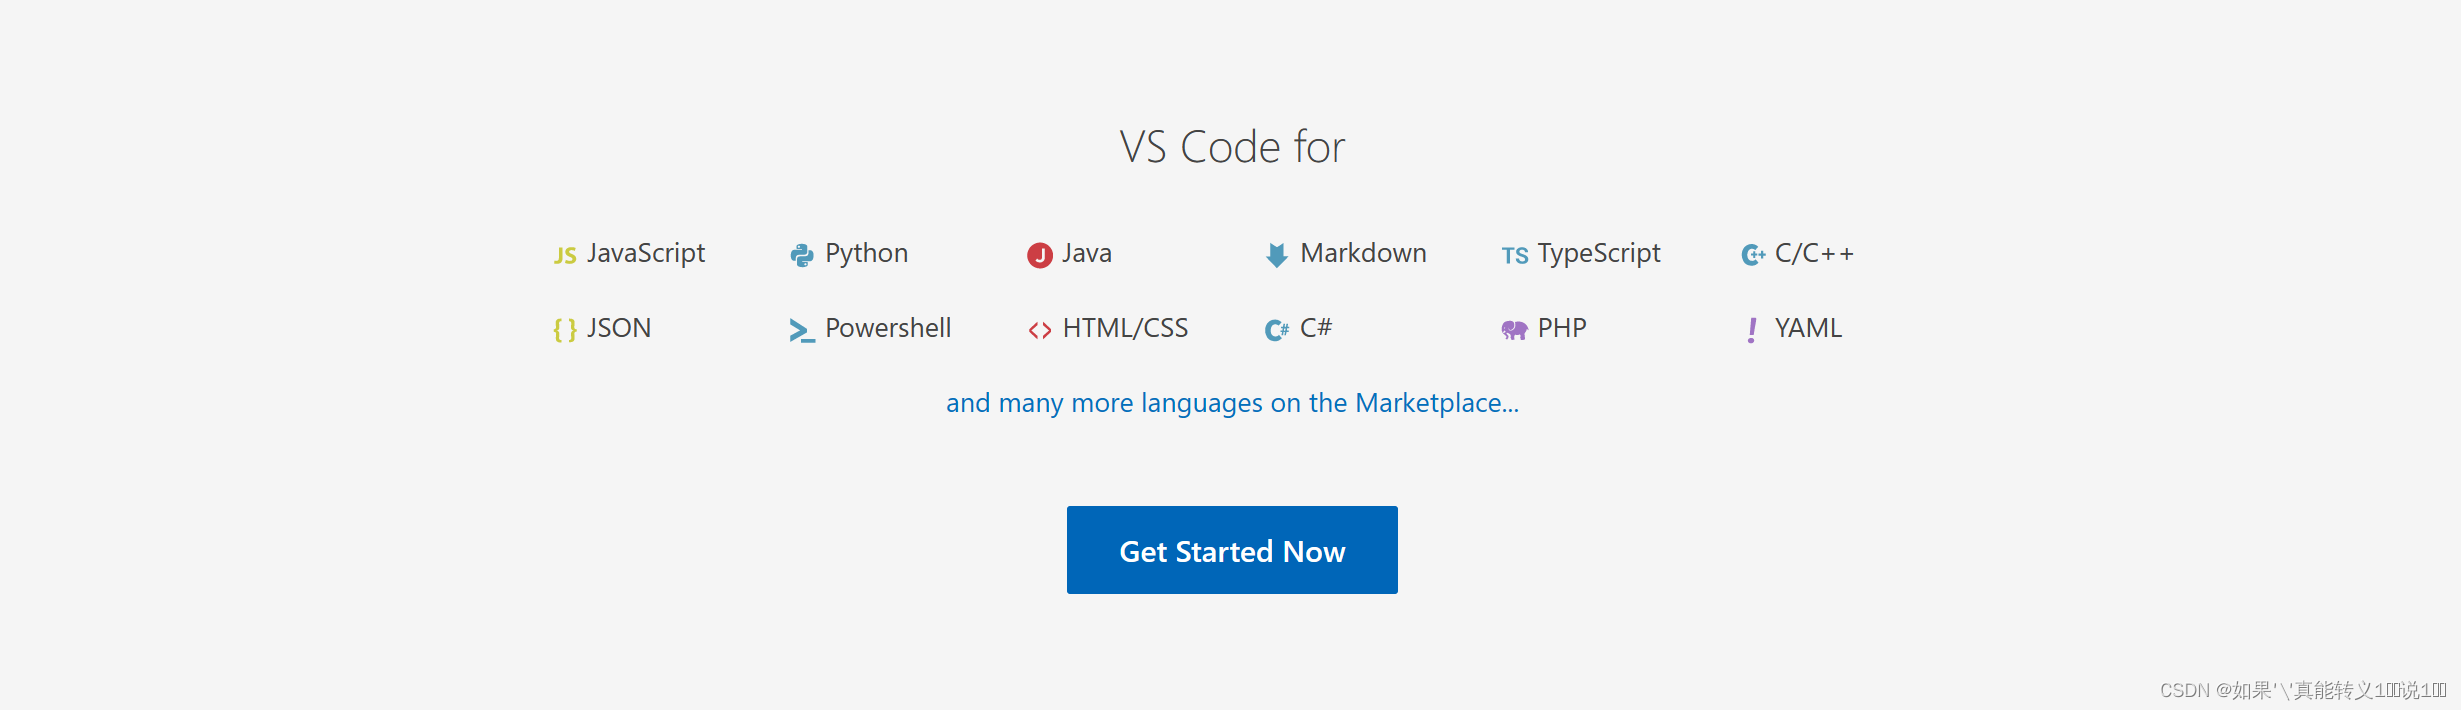Click the Markdown down-arrow icon

(x=1277, y=255)
